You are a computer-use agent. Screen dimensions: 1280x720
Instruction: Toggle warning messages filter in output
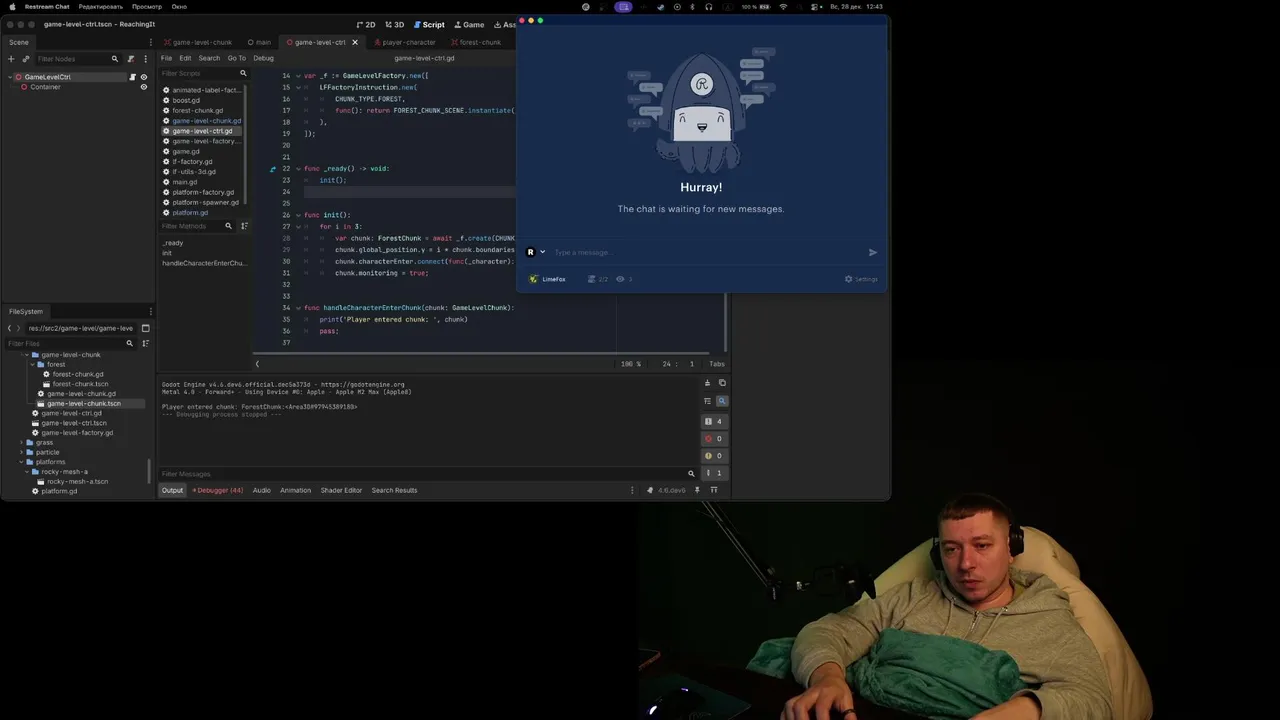(714, 456)
